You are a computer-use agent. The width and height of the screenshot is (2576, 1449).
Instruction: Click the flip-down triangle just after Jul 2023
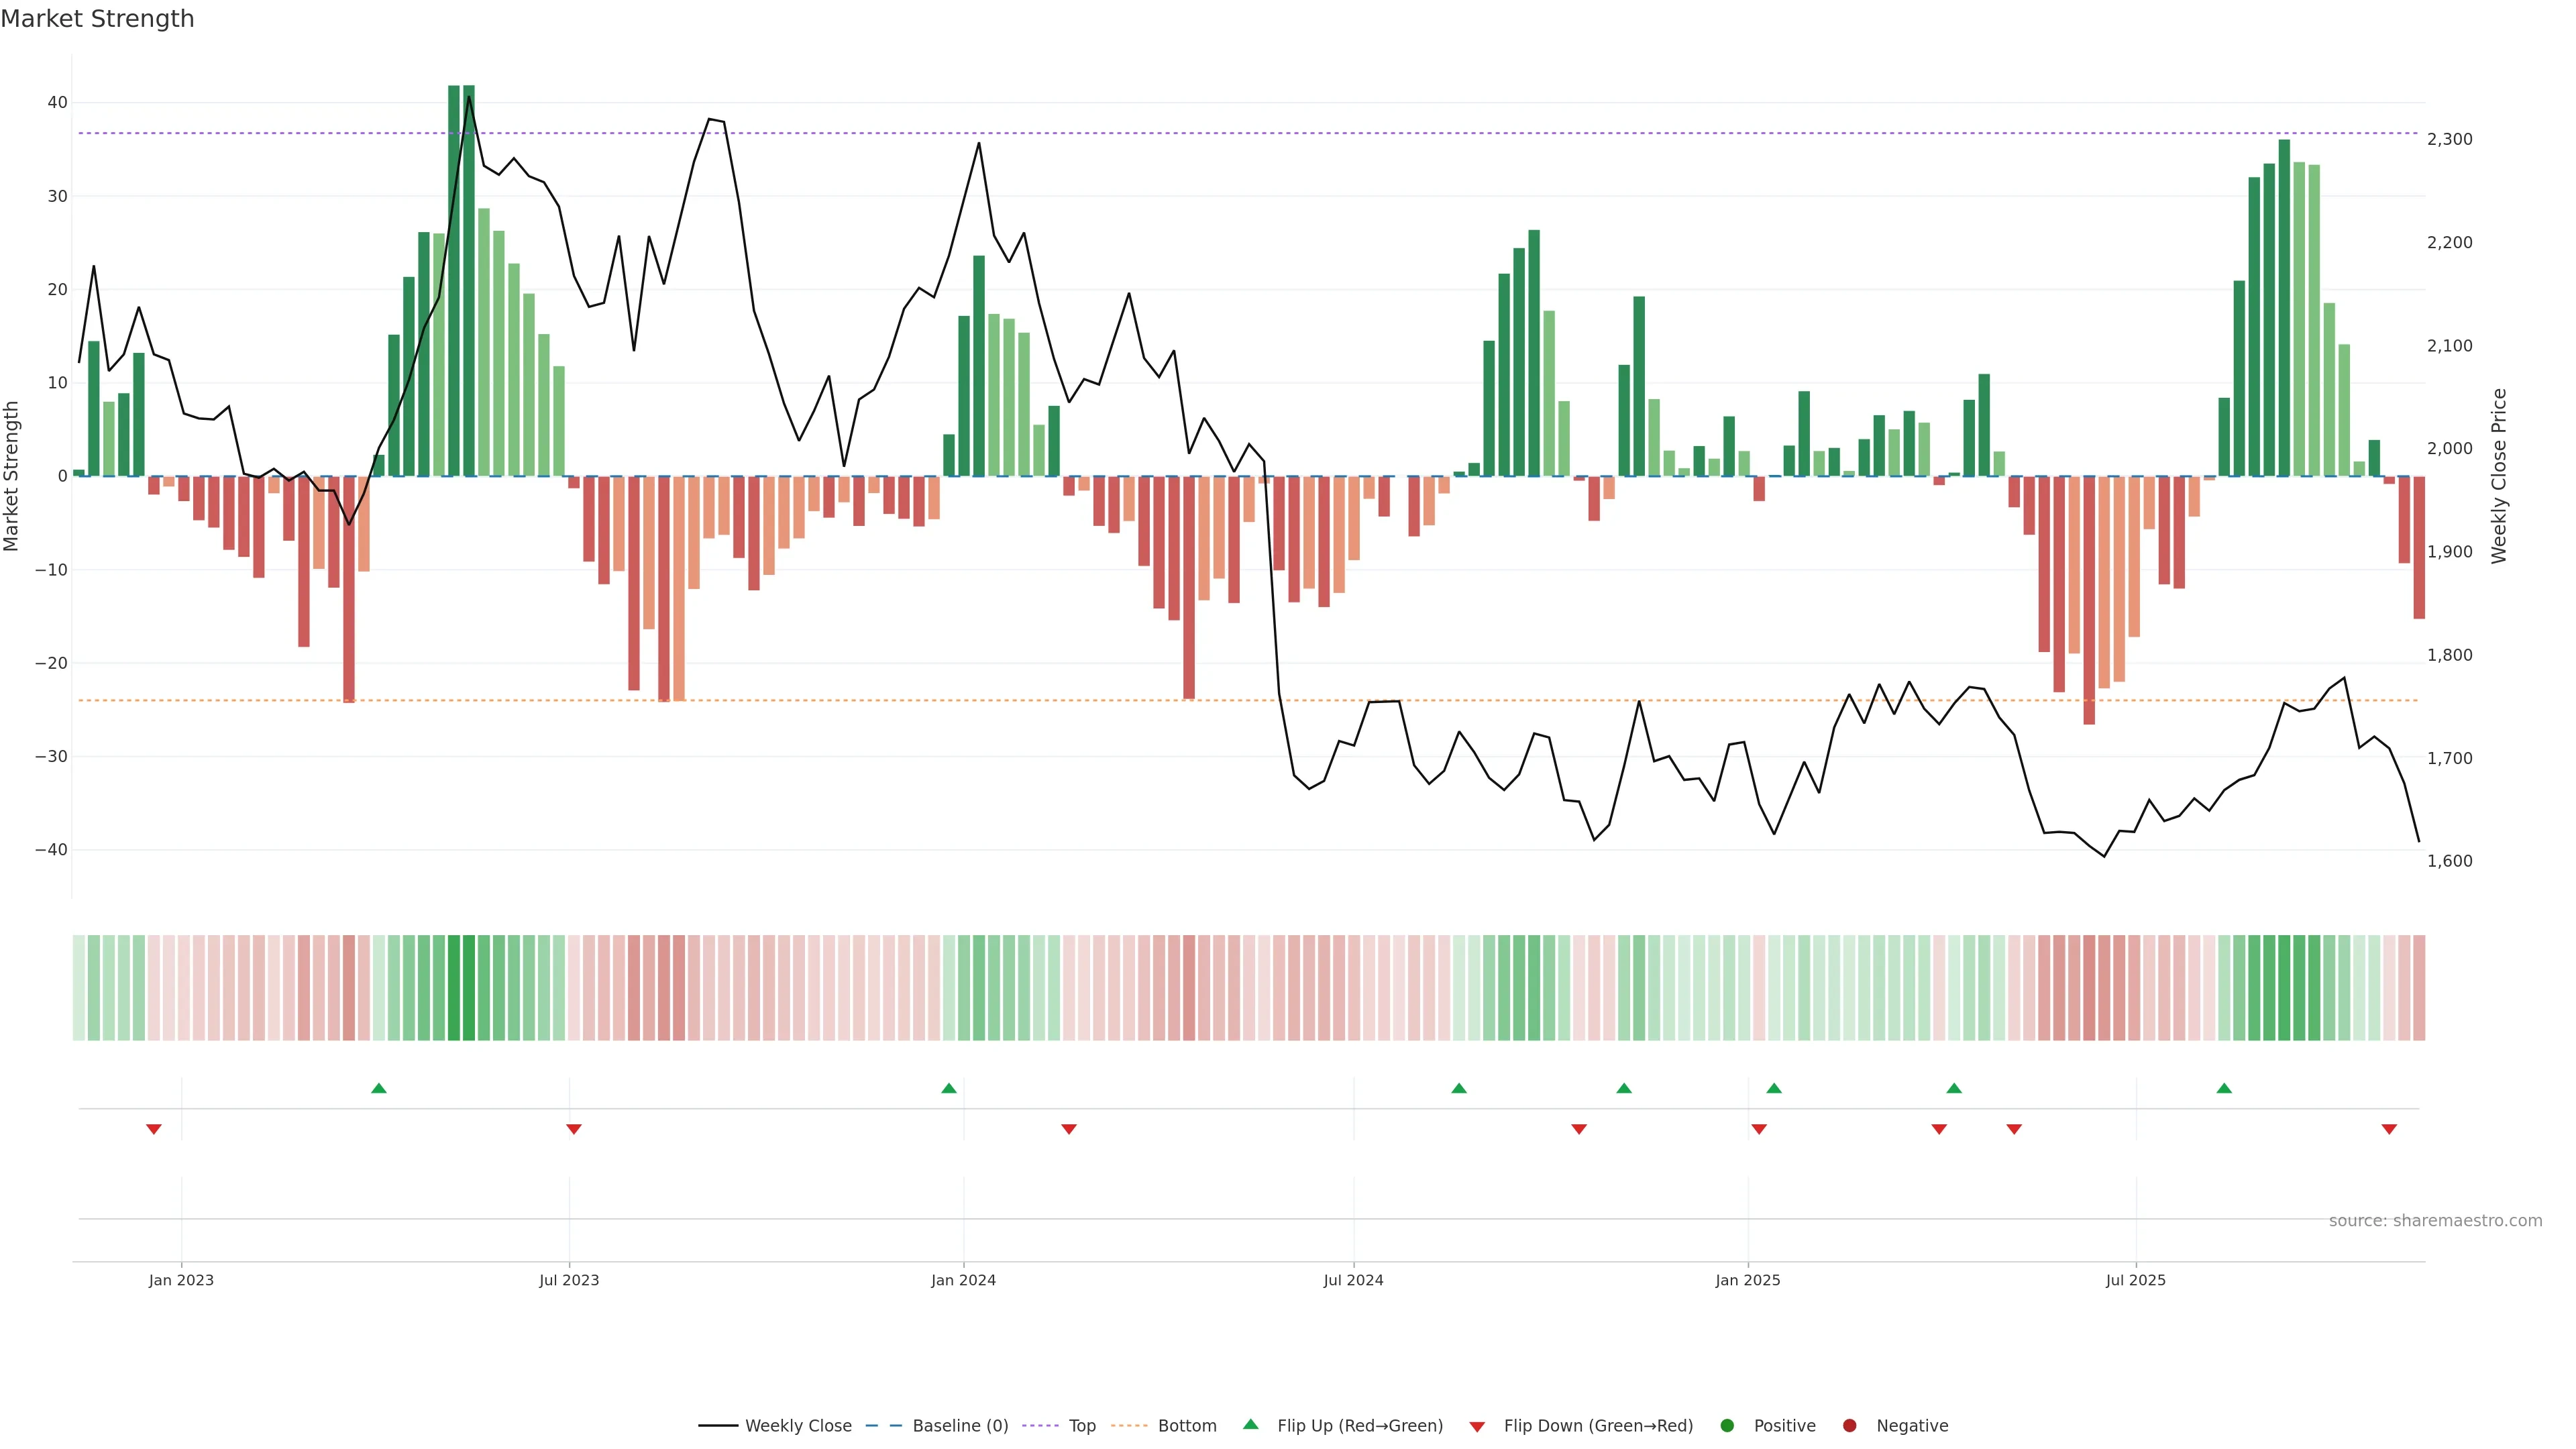[574, 1129]
